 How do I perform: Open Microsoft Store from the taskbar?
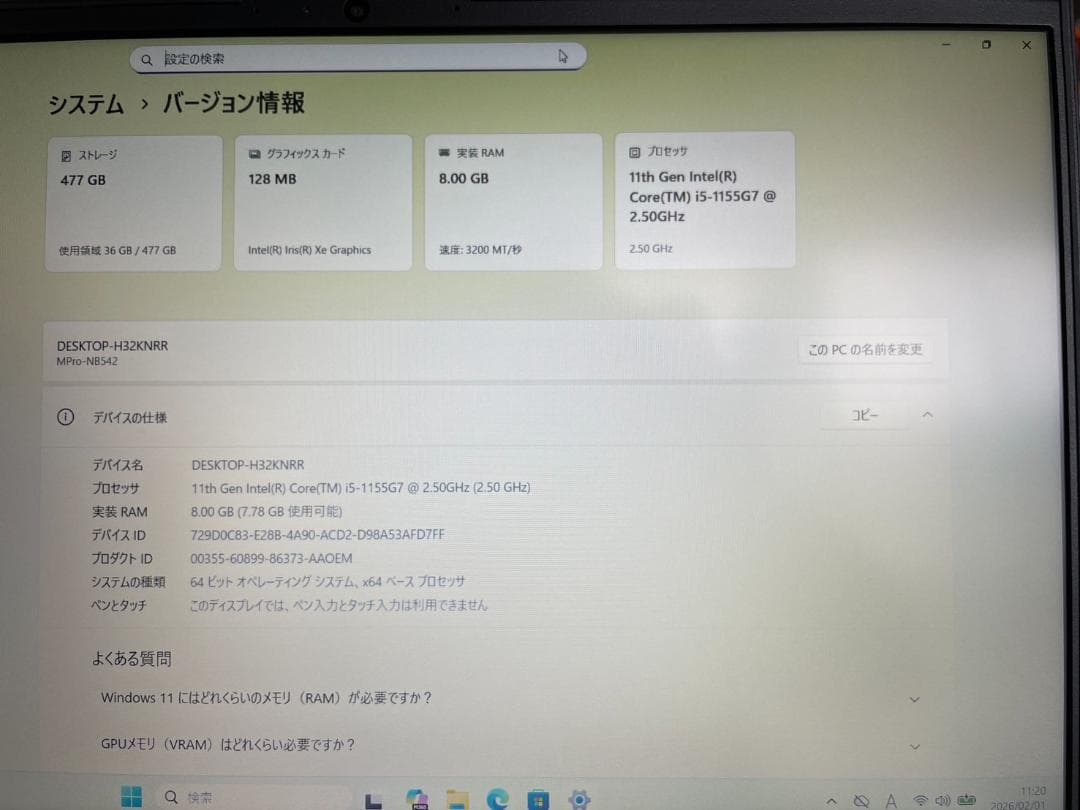[537, 798]
